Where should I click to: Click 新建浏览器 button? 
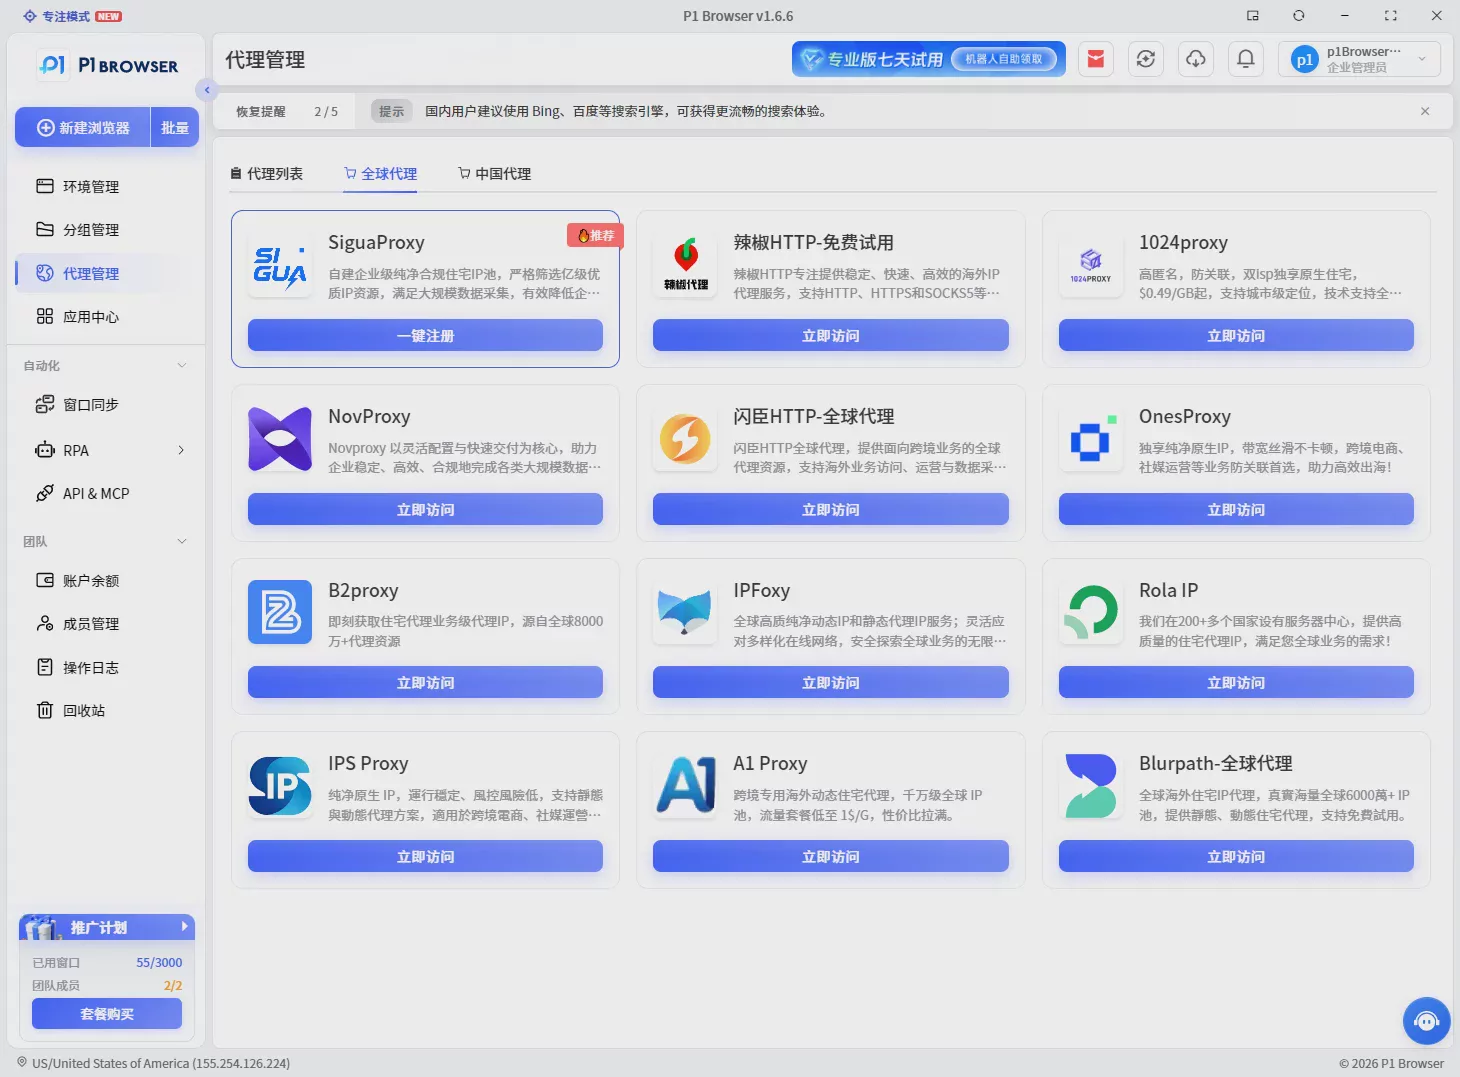(x=83, y=128)
